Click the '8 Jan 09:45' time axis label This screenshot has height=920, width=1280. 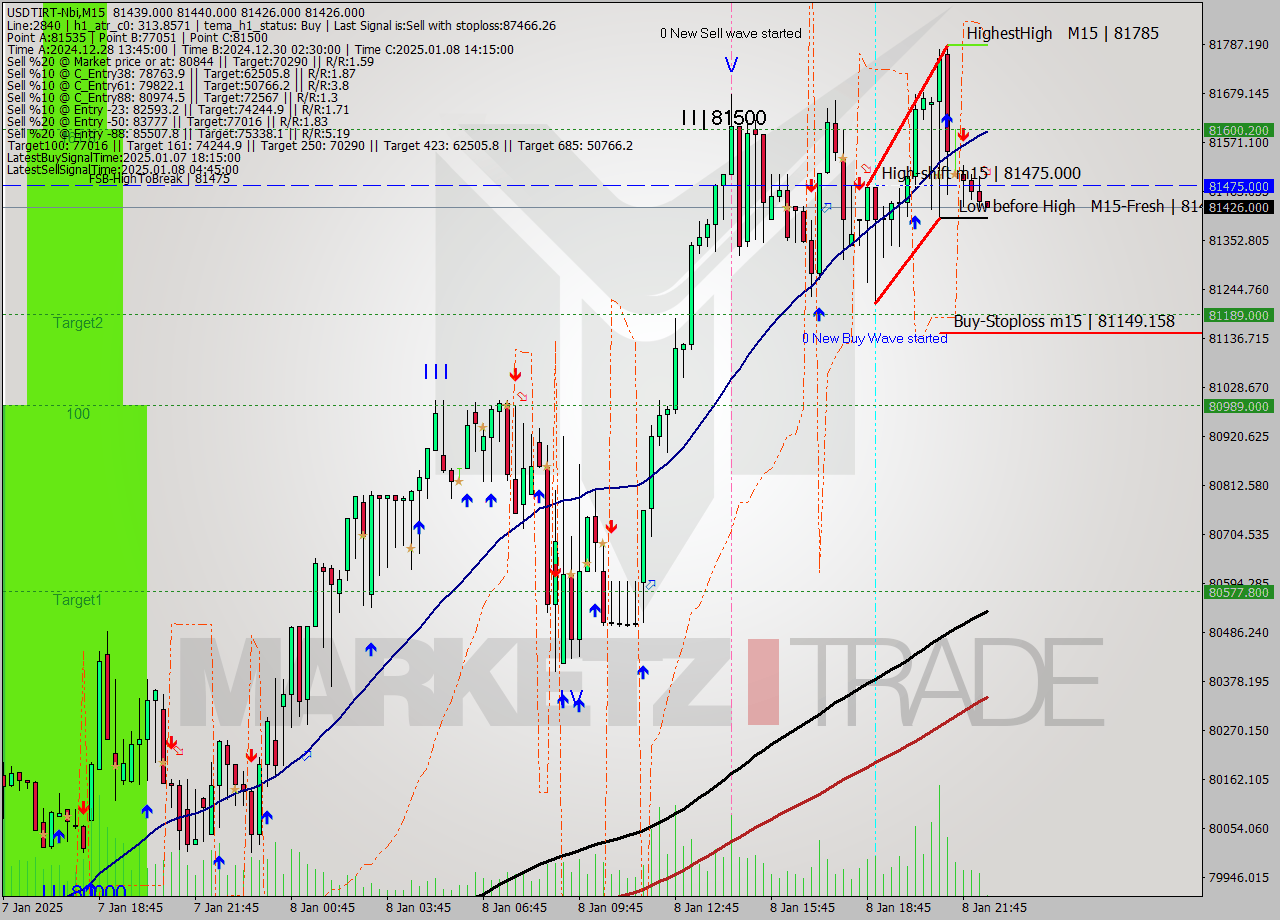[610, 908]
